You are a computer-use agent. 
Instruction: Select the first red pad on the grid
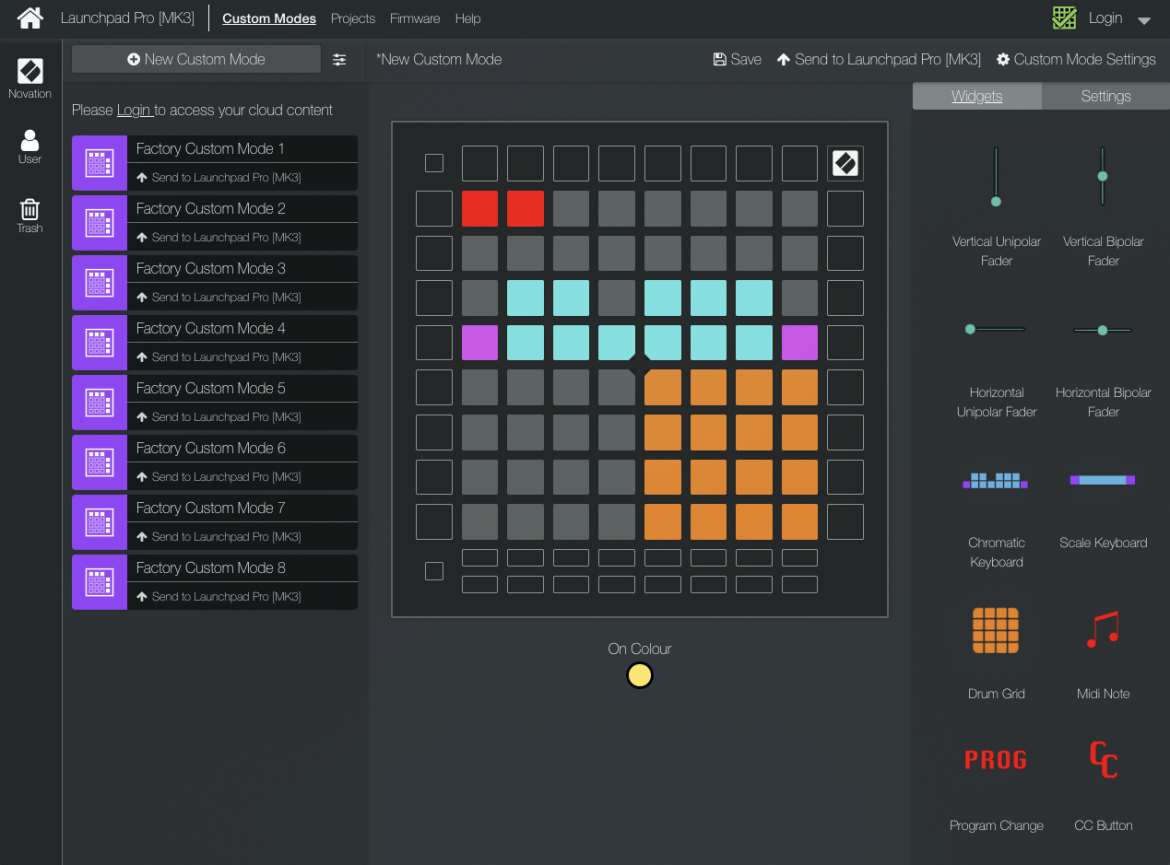coord(480,208)
